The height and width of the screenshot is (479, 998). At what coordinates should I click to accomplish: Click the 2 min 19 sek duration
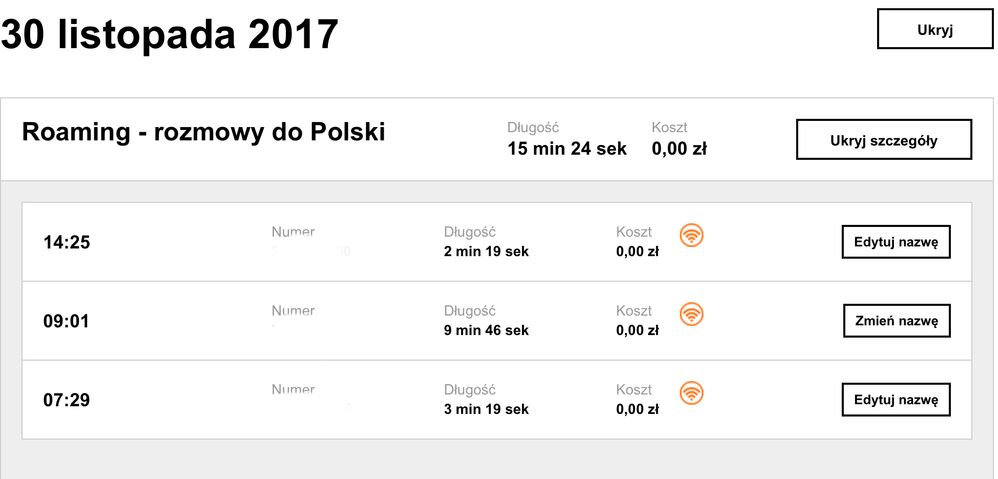(x=486, y=251)
